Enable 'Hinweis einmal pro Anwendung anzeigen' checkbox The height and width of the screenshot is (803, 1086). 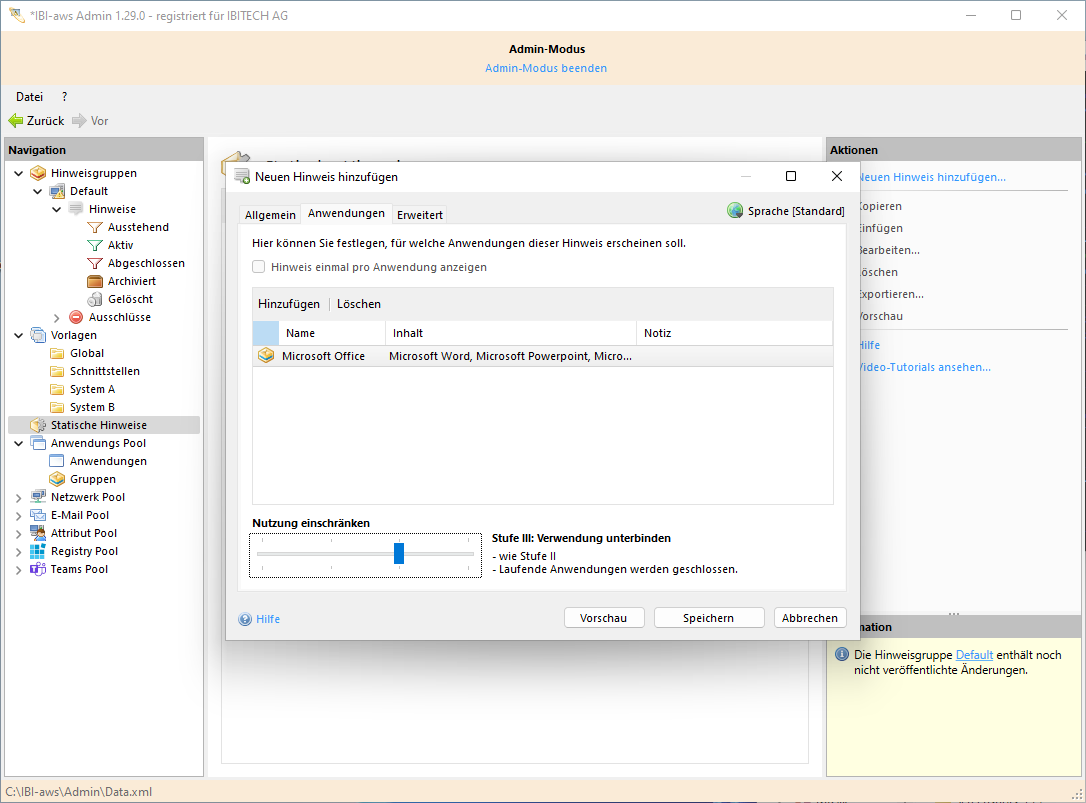(x=259, y=267)
